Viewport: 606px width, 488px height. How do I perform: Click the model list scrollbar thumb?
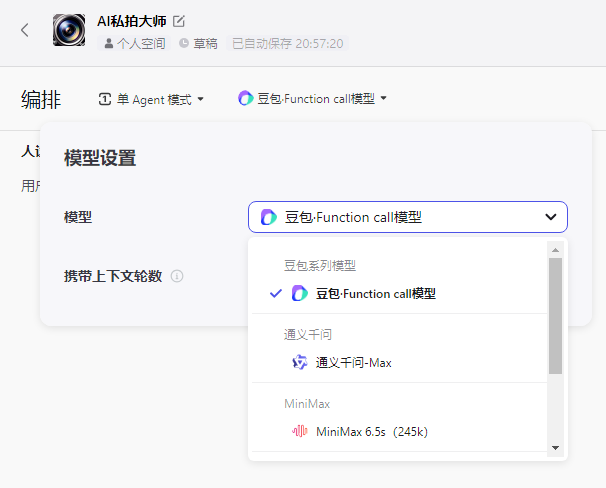click(555, 316)
